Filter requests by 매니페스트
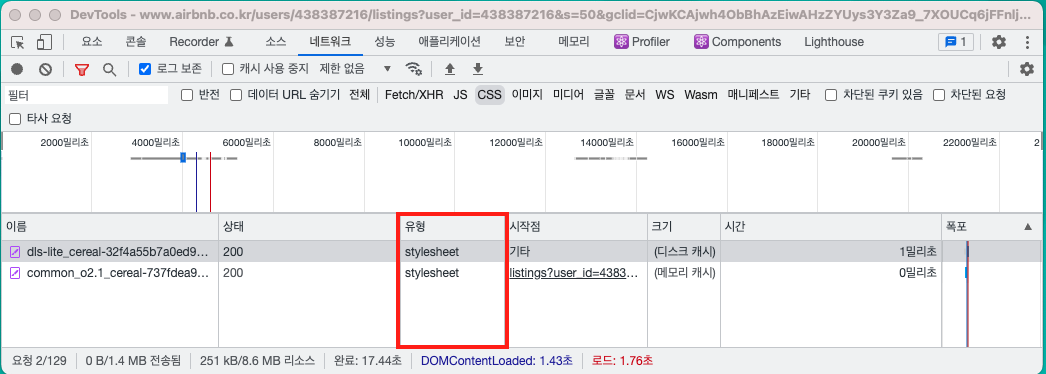The image size is (1046, 374). pyautogui.click(x=753, y=95)
